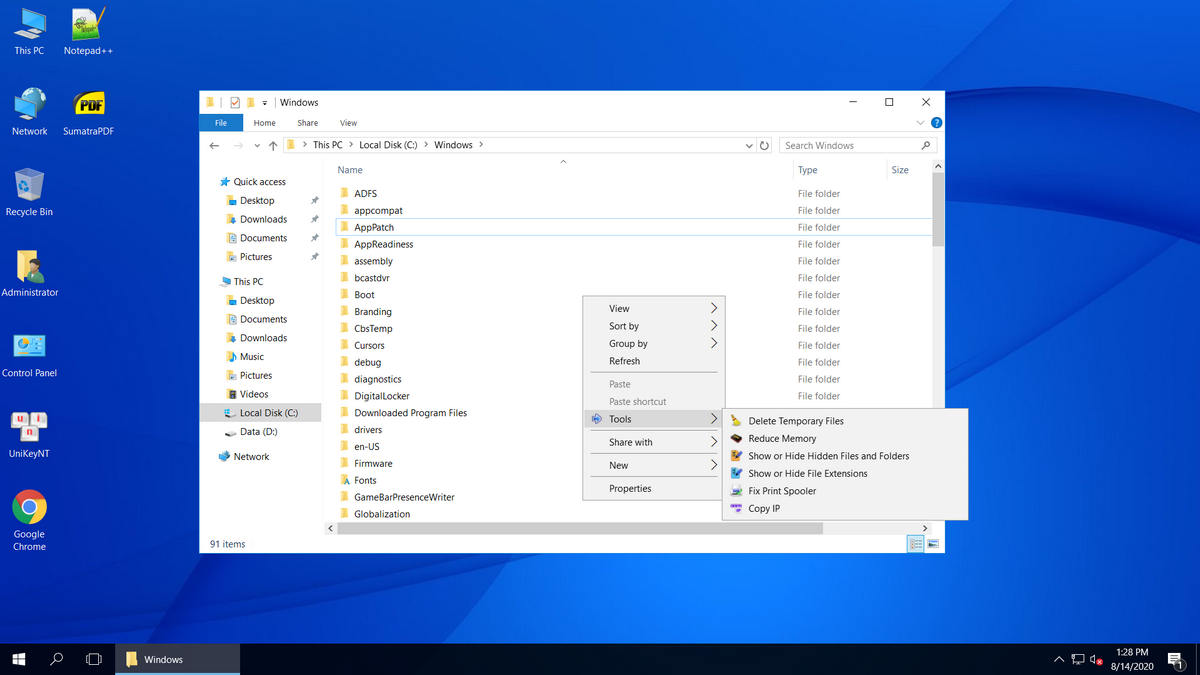
Task: Launch Google Chrome from the desktop
Action: click(x=29, y=508)
